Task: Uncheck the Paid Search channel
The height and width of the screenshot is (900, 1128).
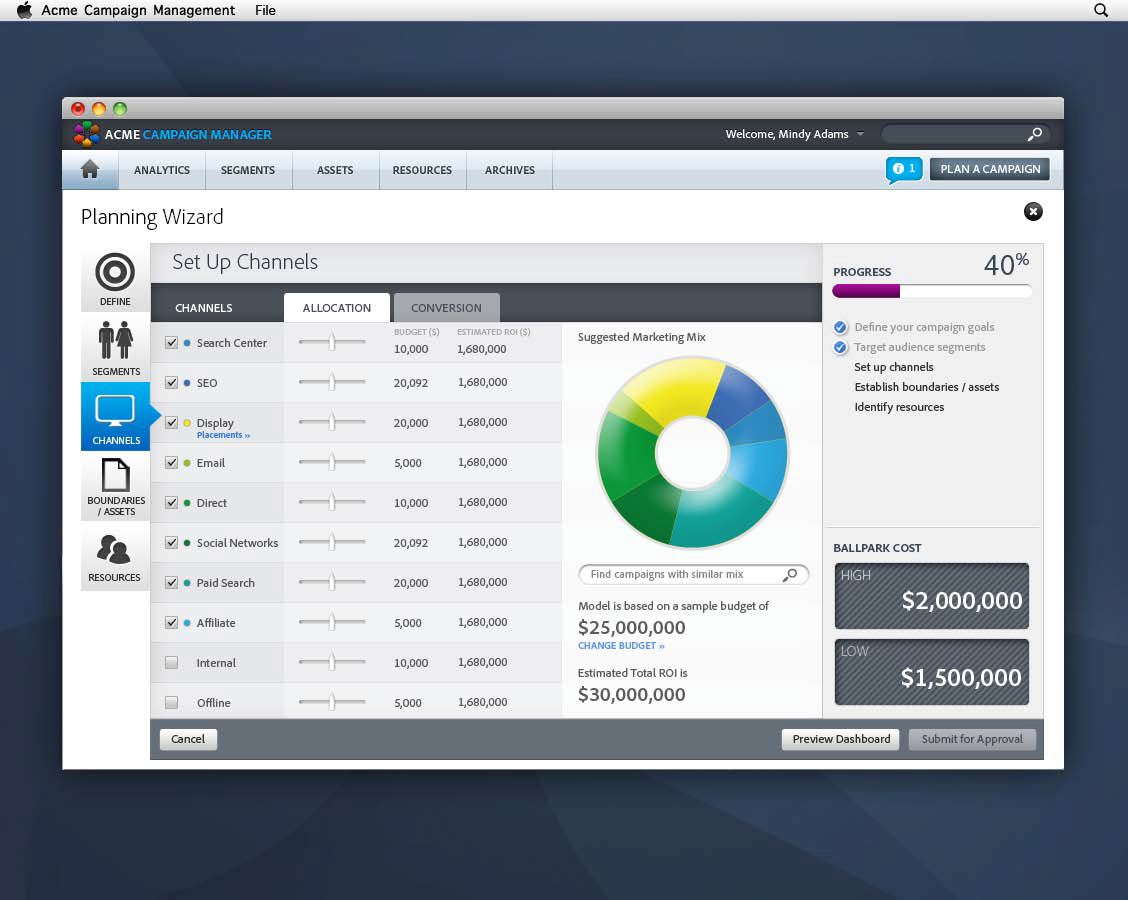Action: 171,582
